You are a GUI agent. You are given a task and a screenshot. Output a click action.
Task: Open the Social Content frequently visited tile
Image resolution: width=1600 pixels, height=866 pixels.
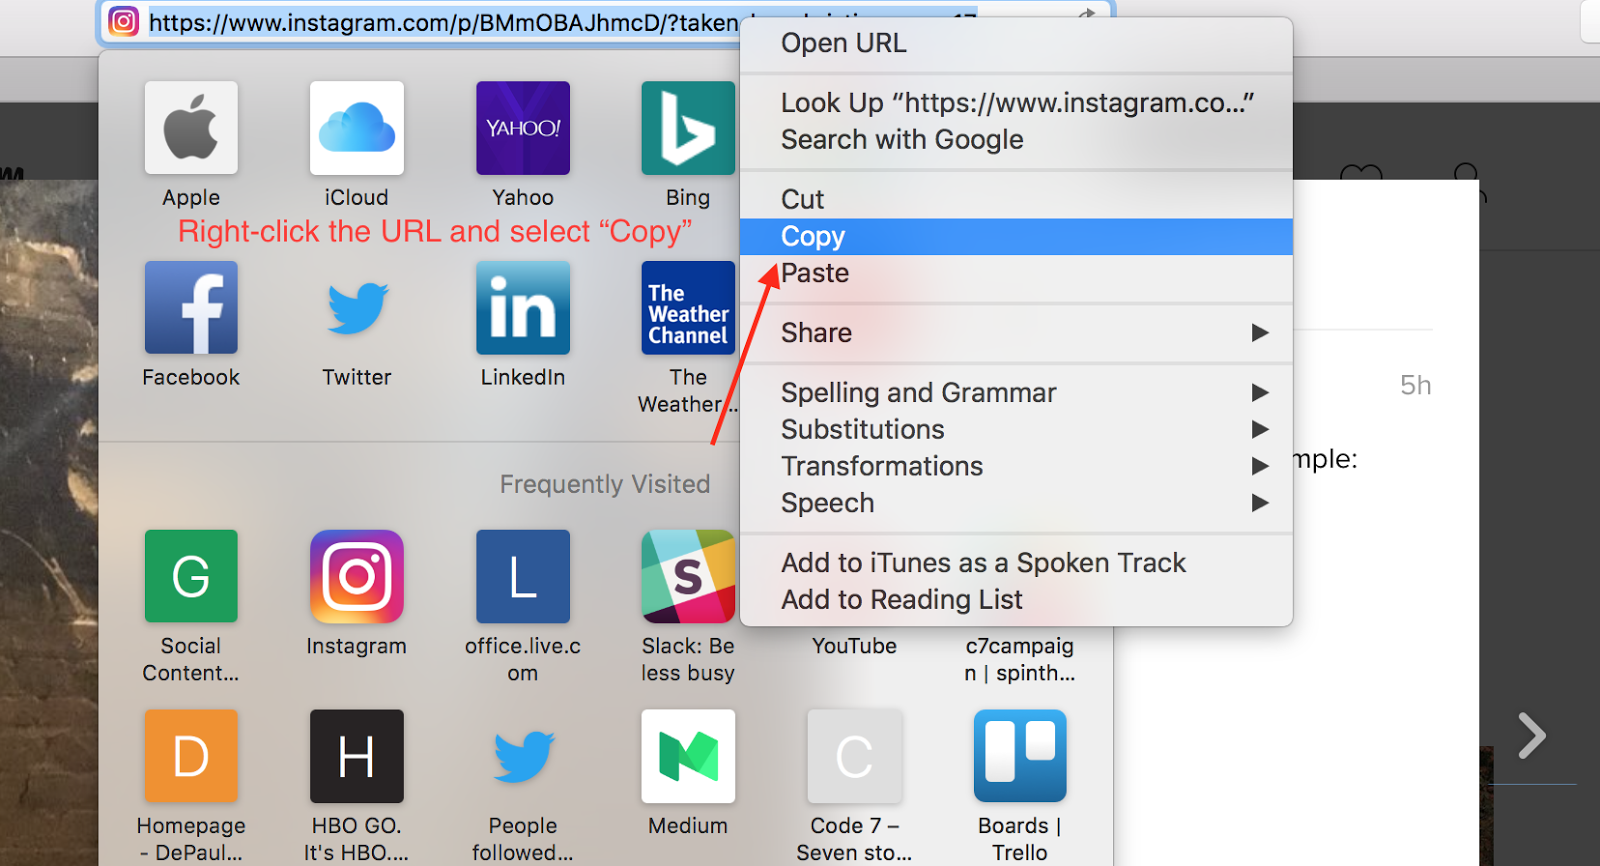click(x=191, y=576)
